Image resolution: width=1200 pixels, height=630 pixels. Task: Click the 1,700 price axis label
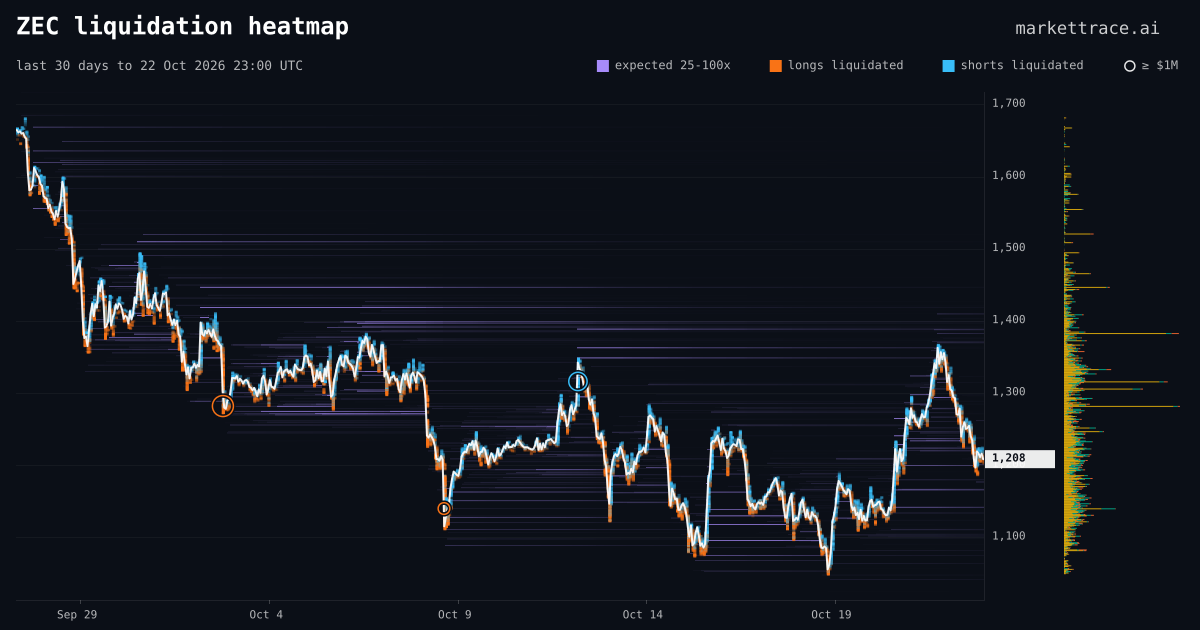[1008, 103]
